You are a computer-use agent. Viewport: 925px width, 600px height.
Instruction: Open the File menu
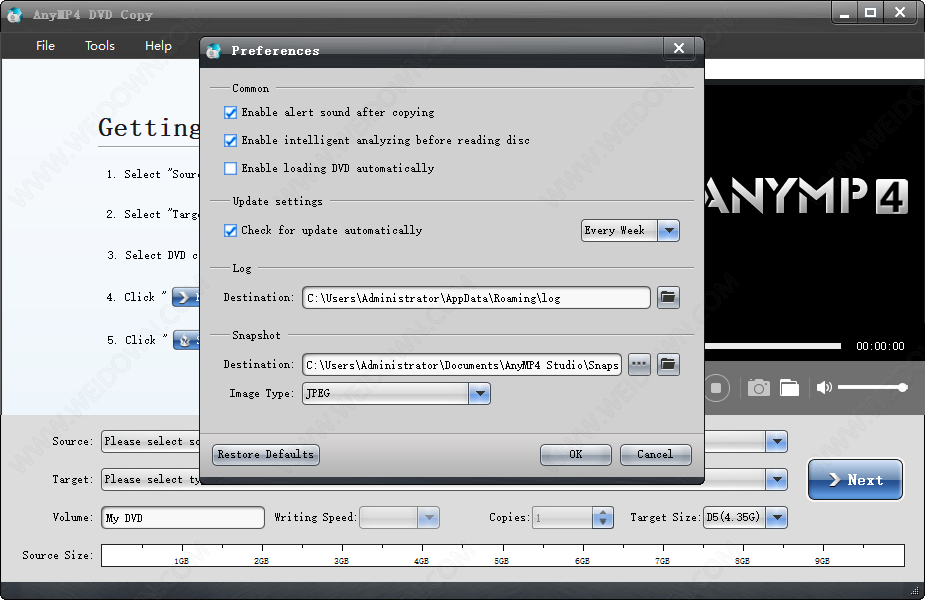pyautogui.click(x=45, y=46)
